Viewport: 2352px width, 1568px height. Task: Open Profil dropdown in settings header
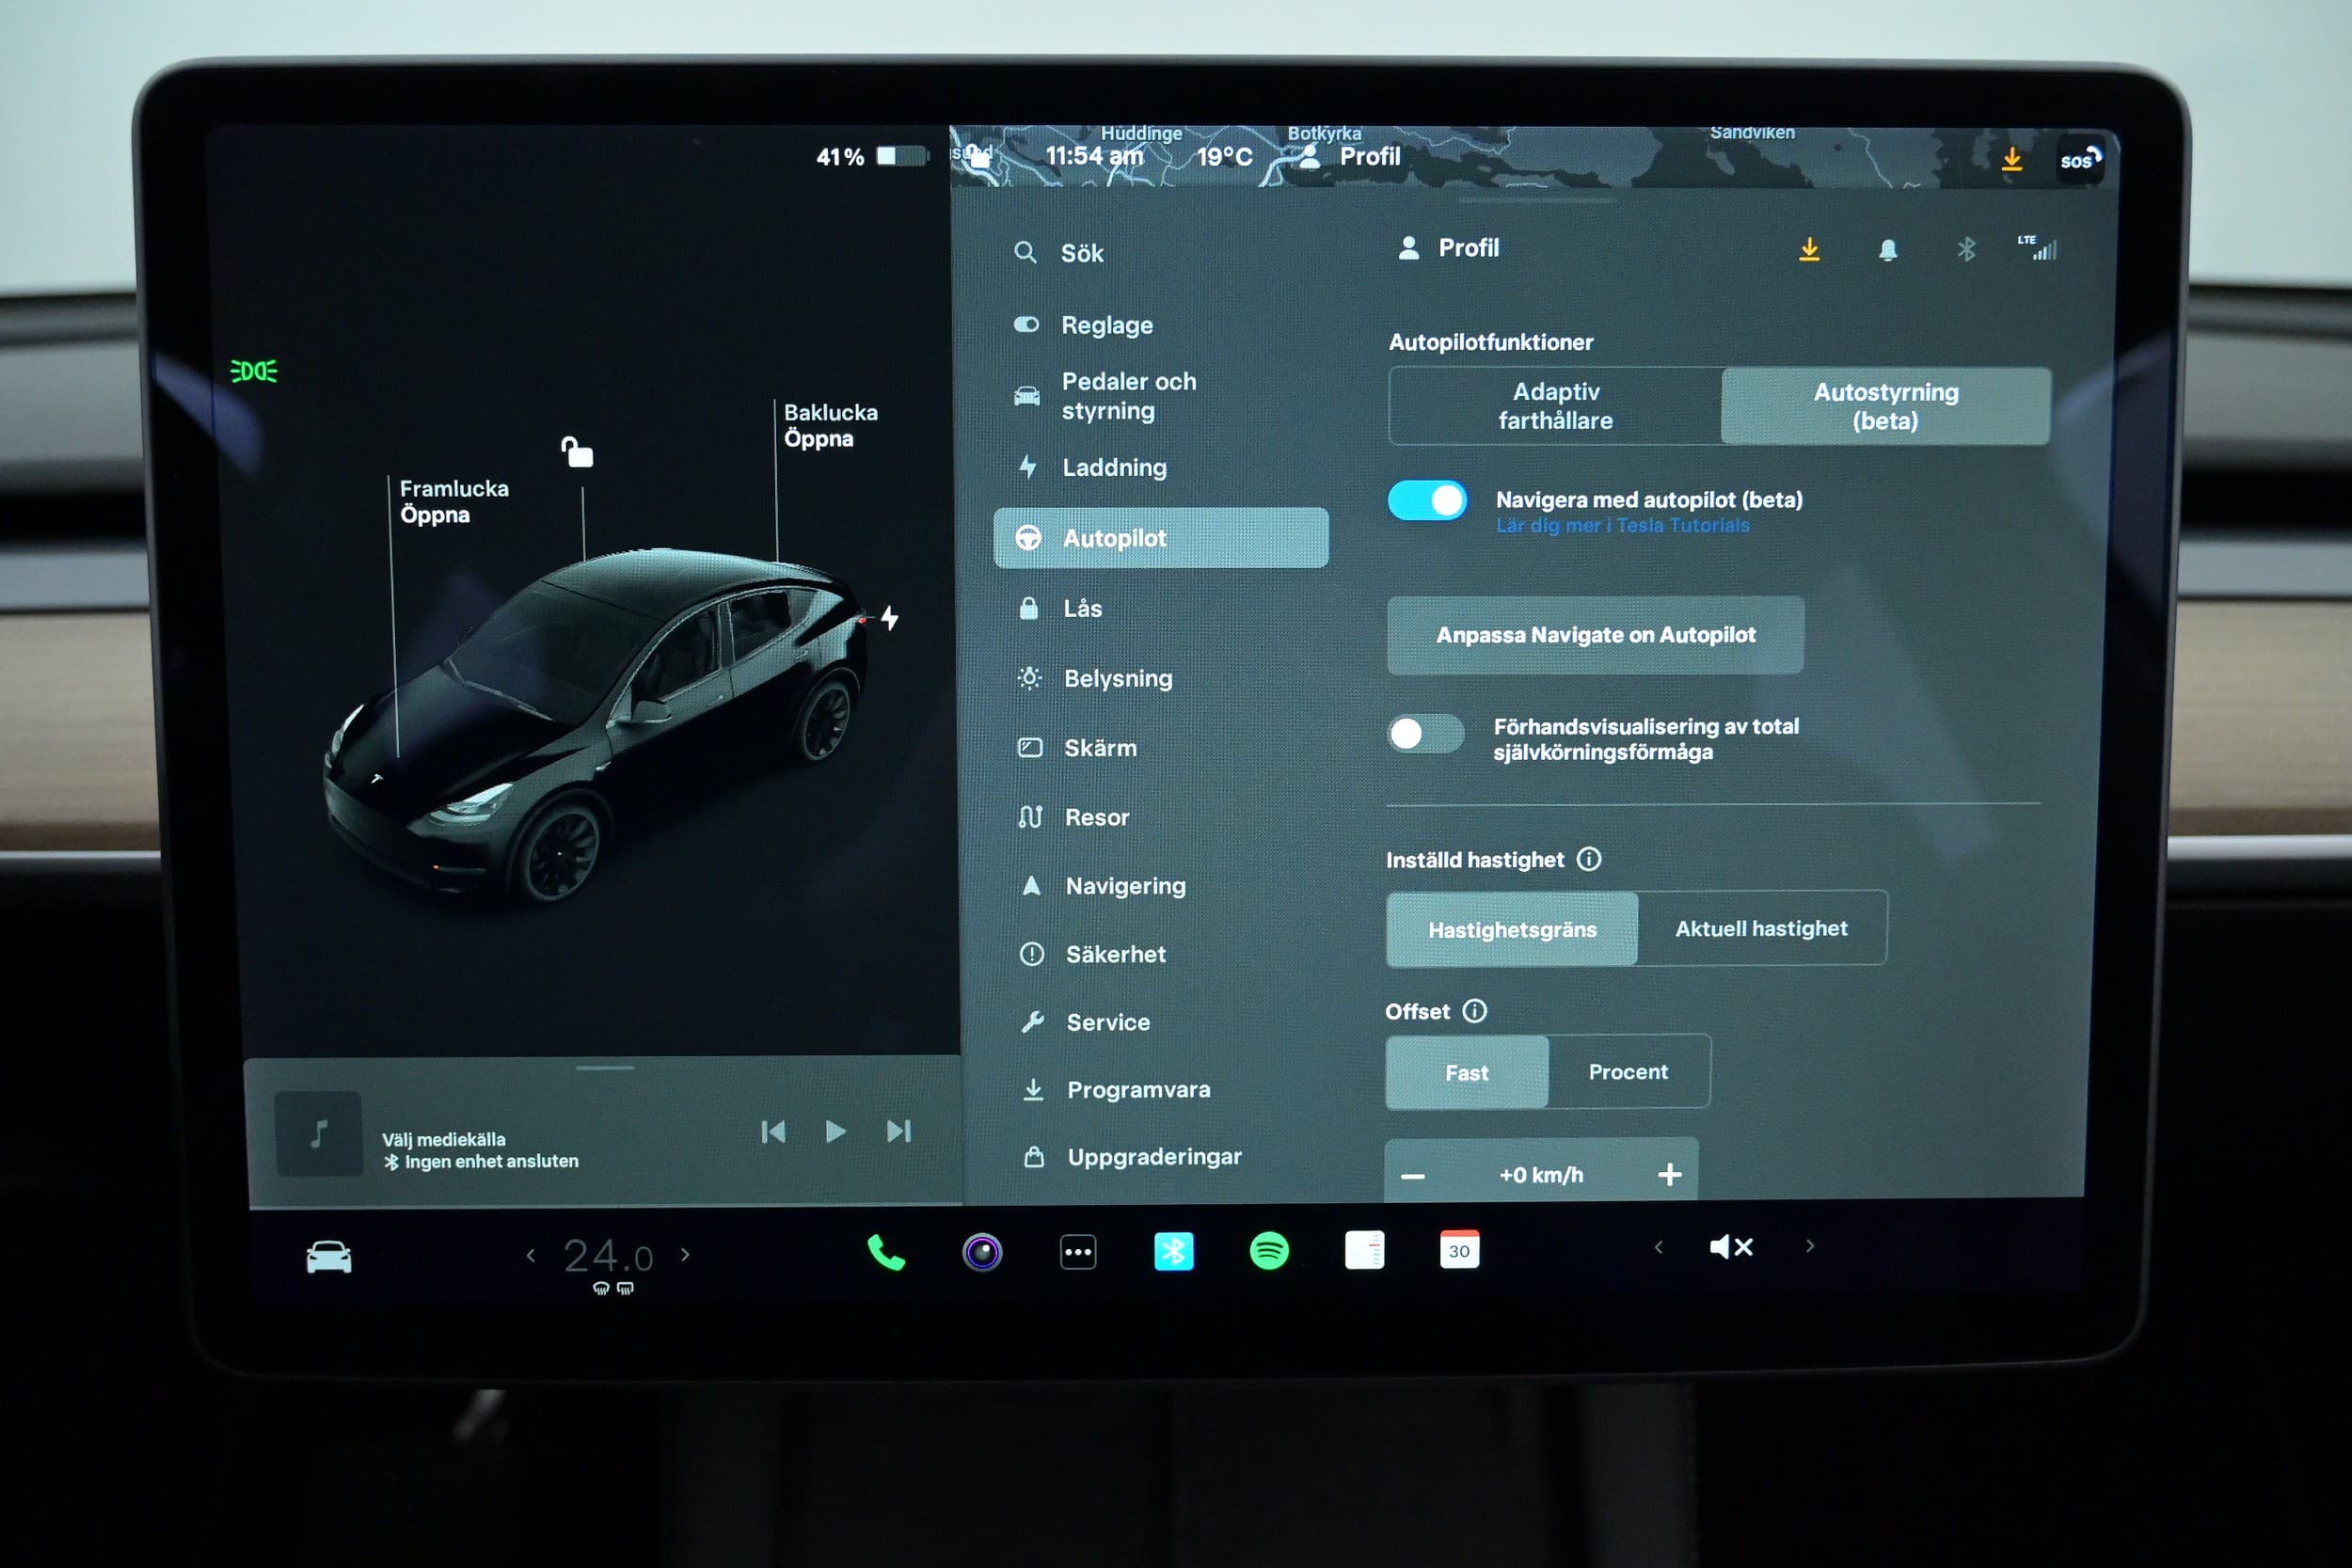coord(1447,248)
